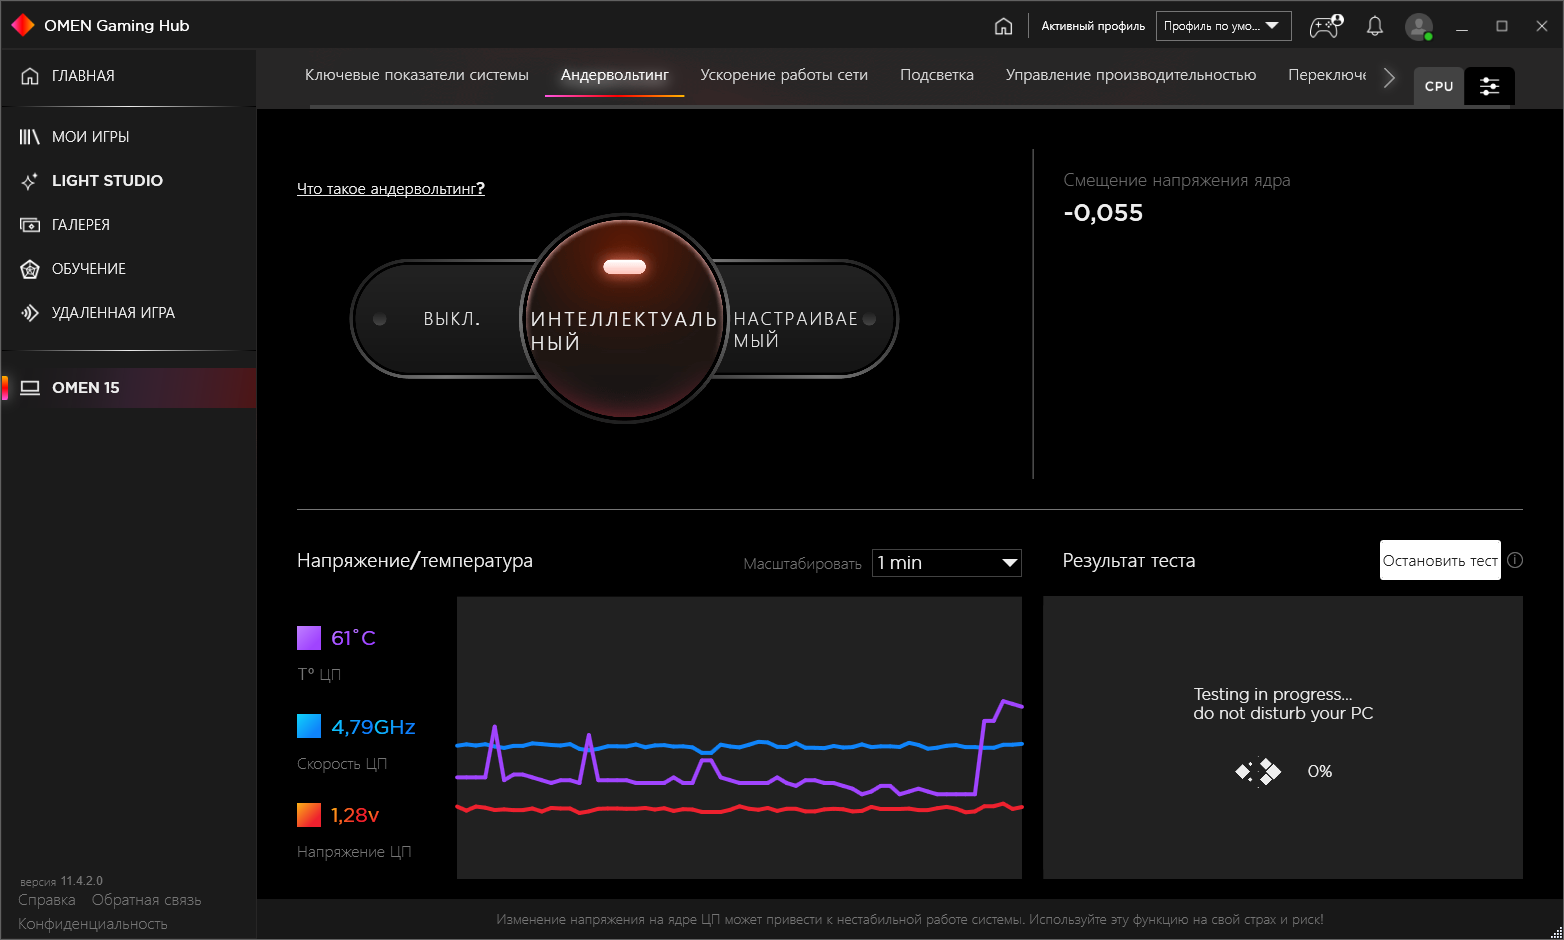Expand more tabs with right chevron
The width and height of the screenshot is (1564, 940).
pos(1389,77)
